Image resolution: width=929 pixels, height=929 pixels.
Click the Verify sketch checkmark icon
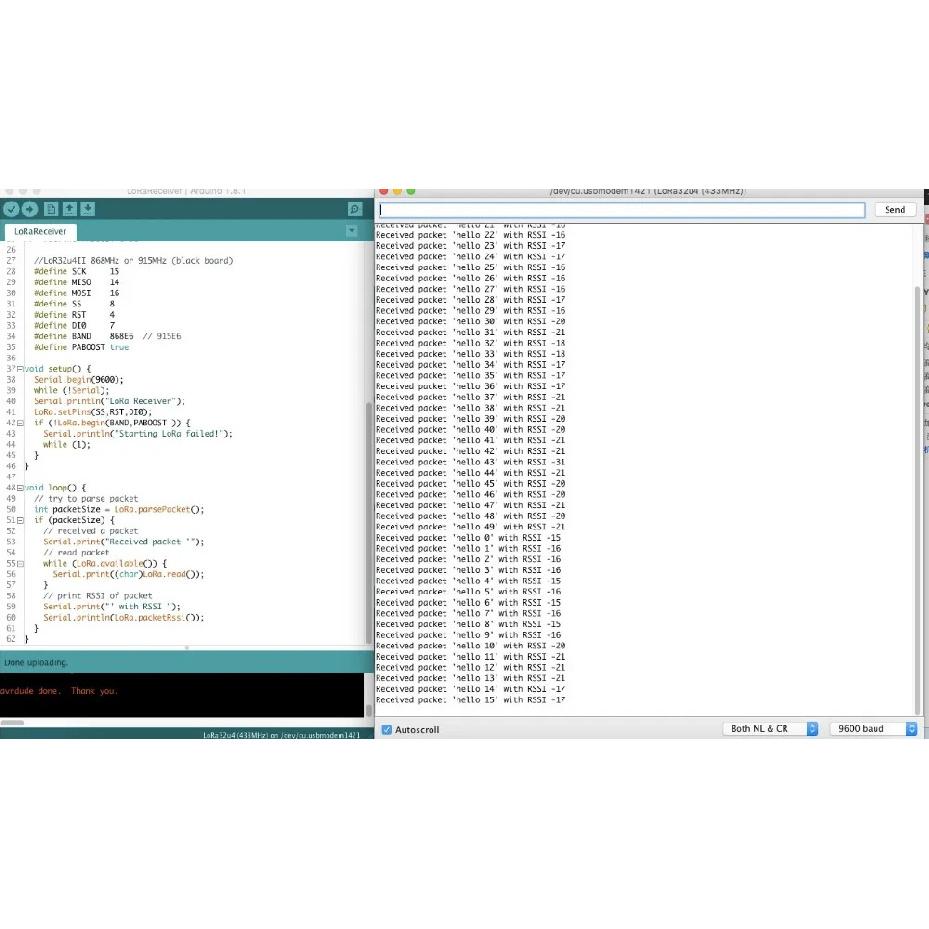pos(11,209)
